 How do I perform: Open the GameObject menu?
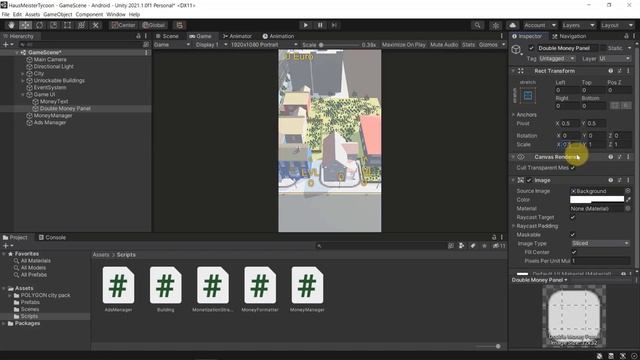click(58, 14)
